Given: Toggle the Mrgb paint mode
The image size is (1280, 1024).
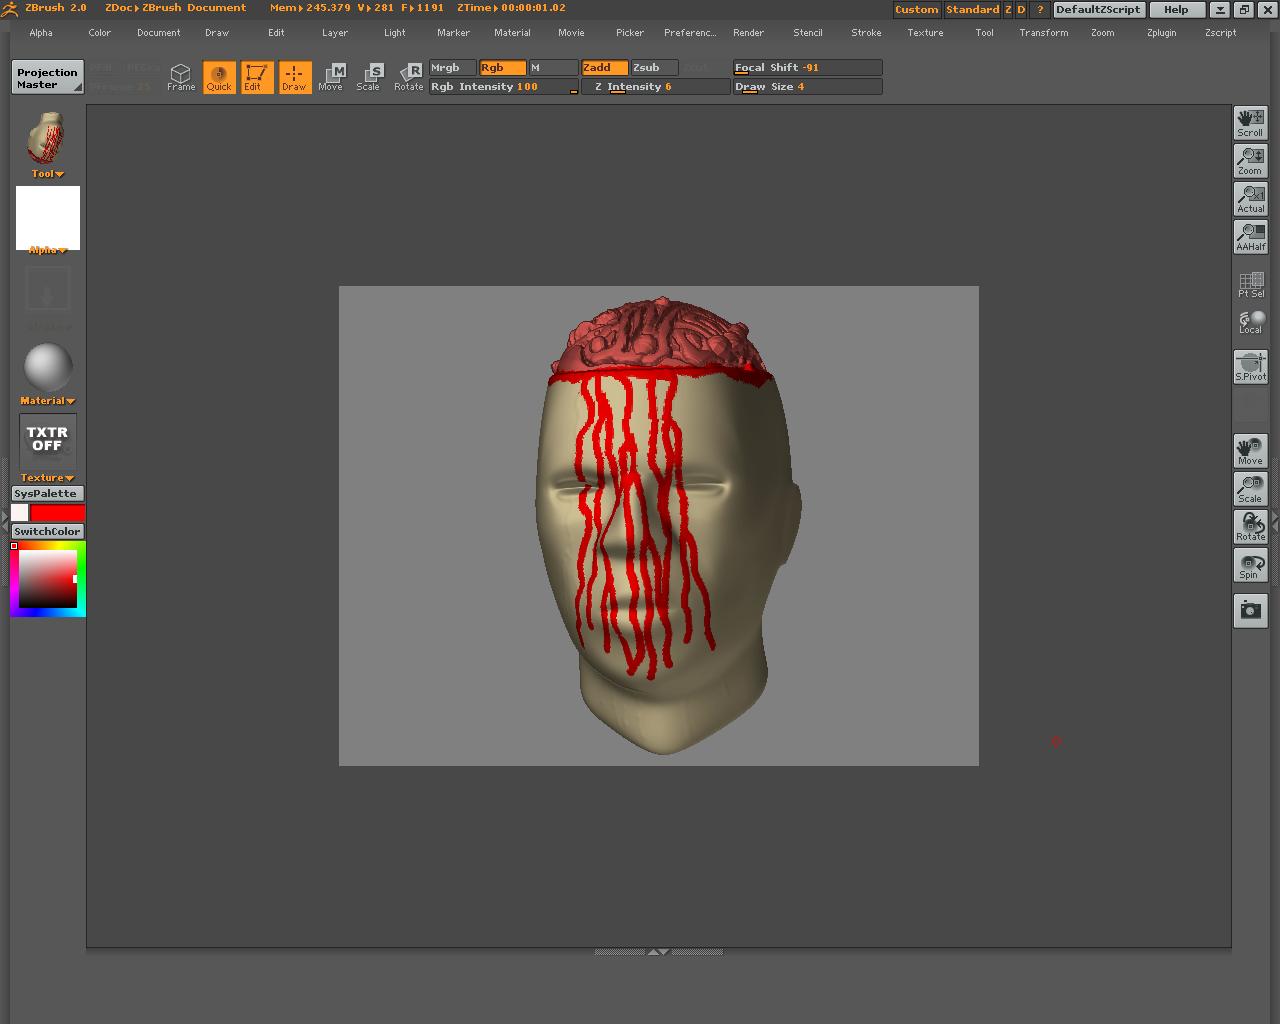Looking at the screenshot, I should coord(452,68).
